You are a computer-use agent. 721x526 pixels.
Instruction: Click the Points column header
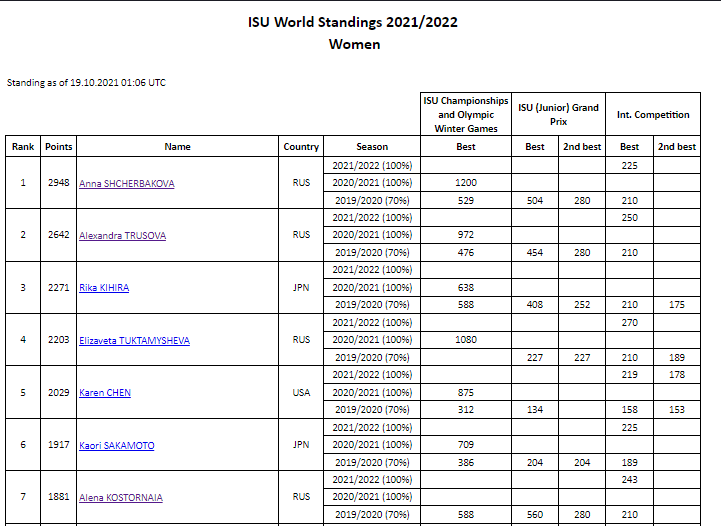(x=59, y=147)
